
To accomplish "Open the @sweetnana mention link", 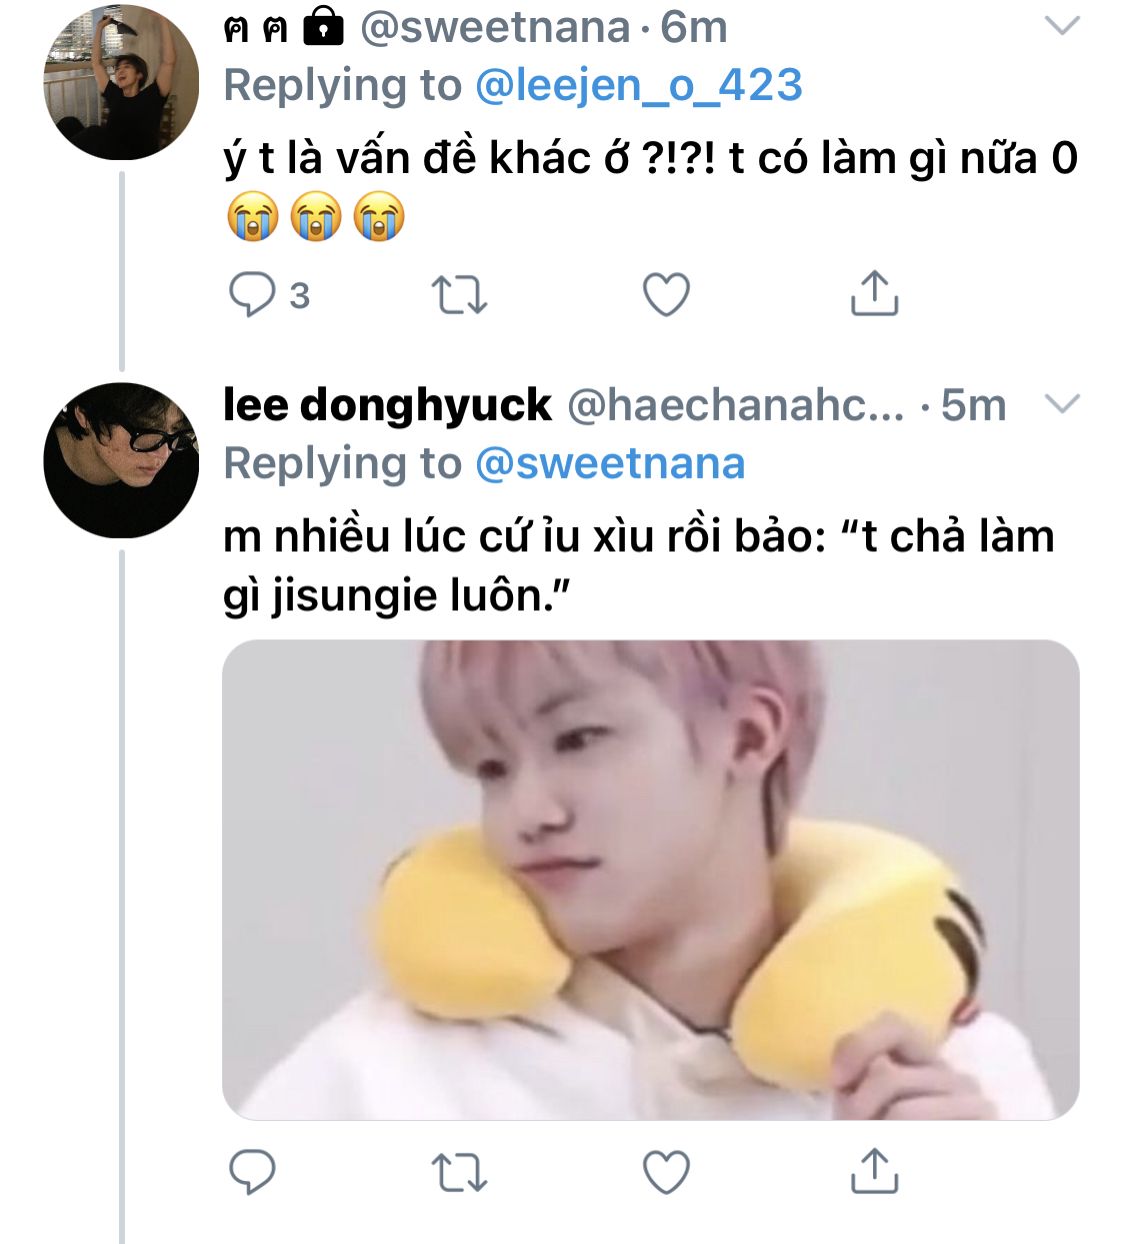I will [x=610, y=463].
